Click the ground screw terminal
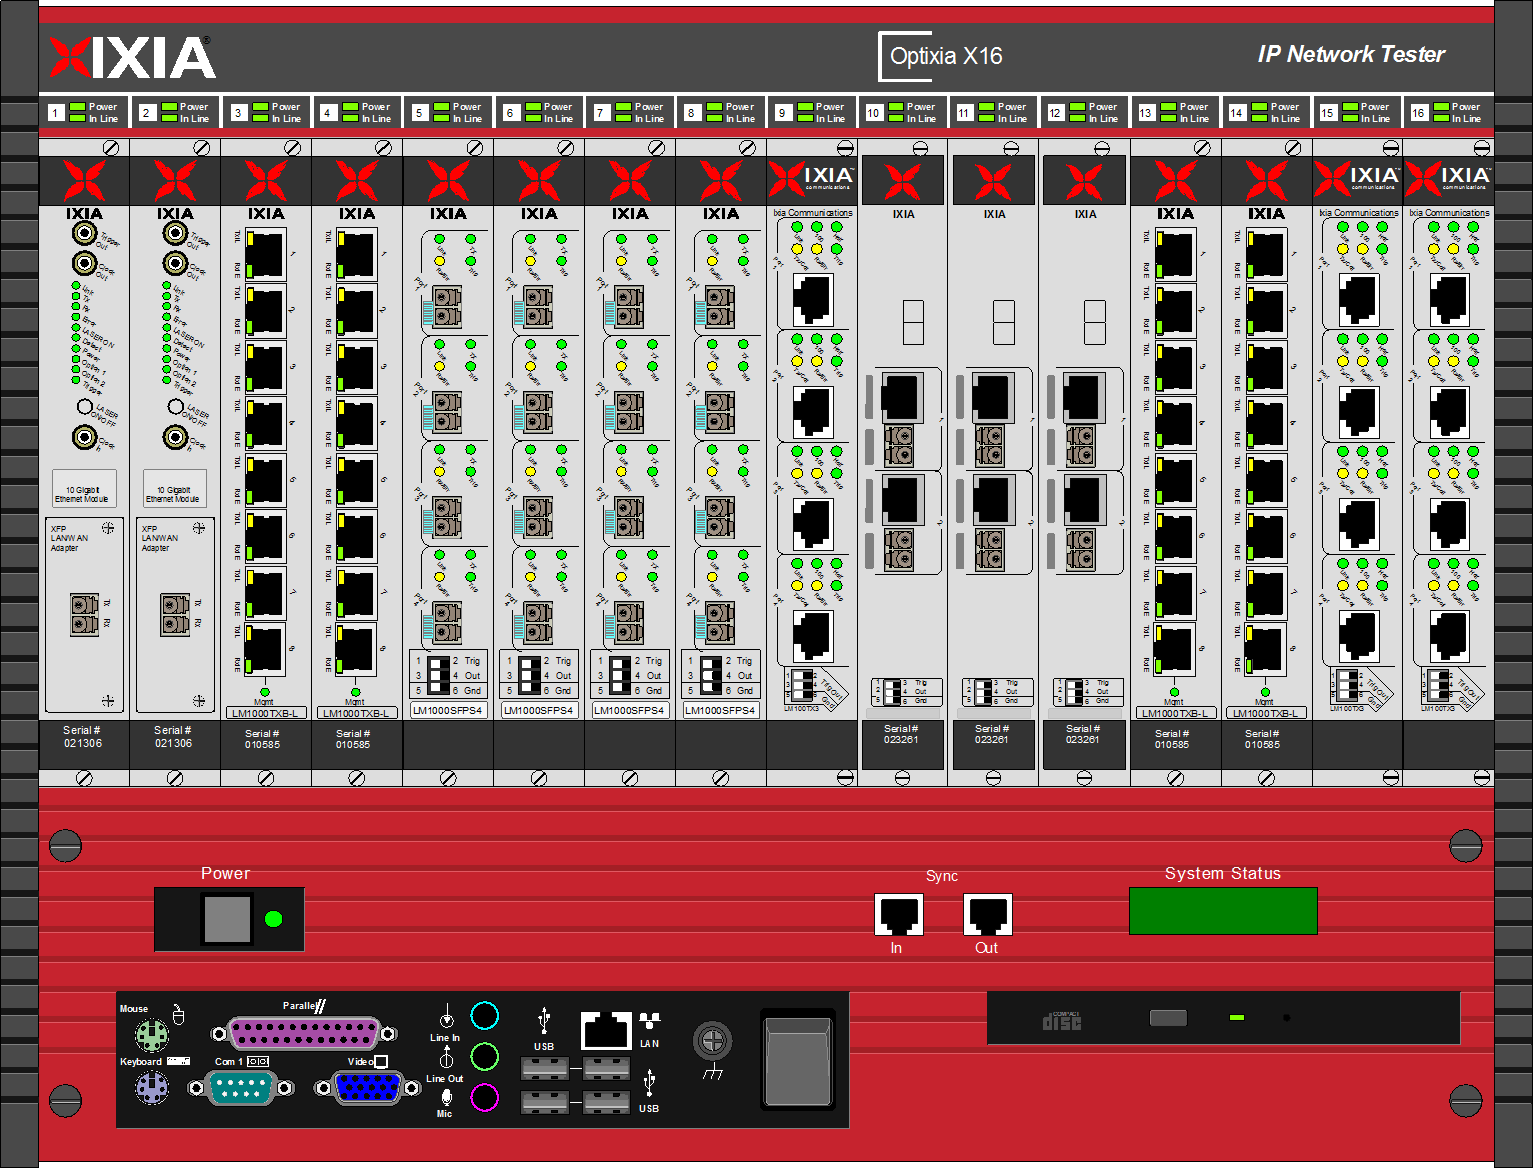 click(712, 1042)
